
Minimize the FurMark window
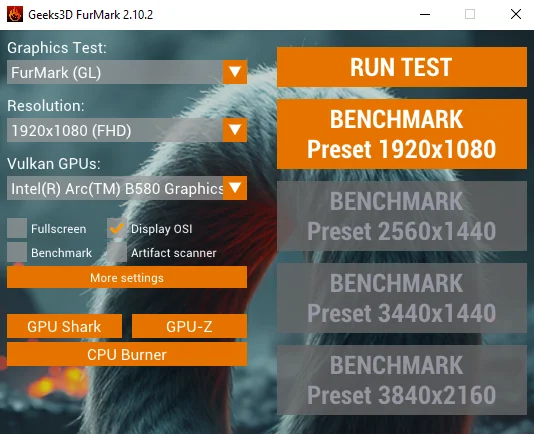(425, 14)
